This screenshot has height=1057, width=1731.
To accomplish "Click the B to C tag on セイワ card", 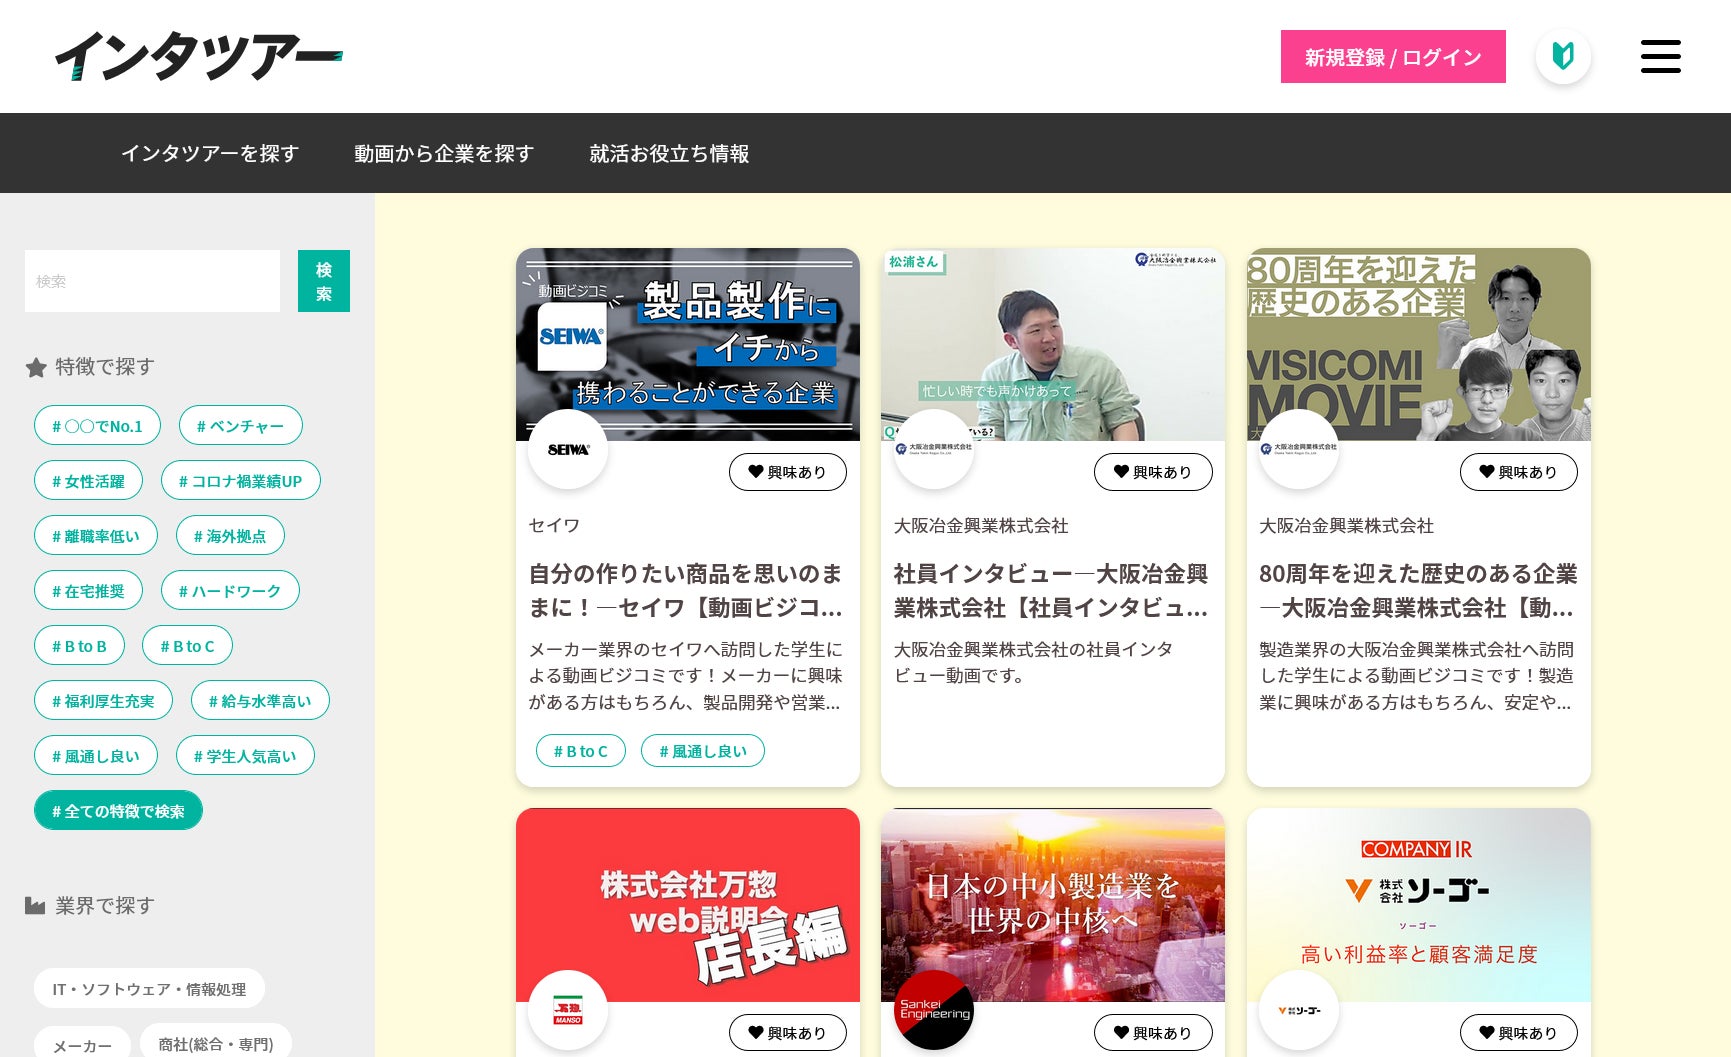I will [x=581, y=751].
